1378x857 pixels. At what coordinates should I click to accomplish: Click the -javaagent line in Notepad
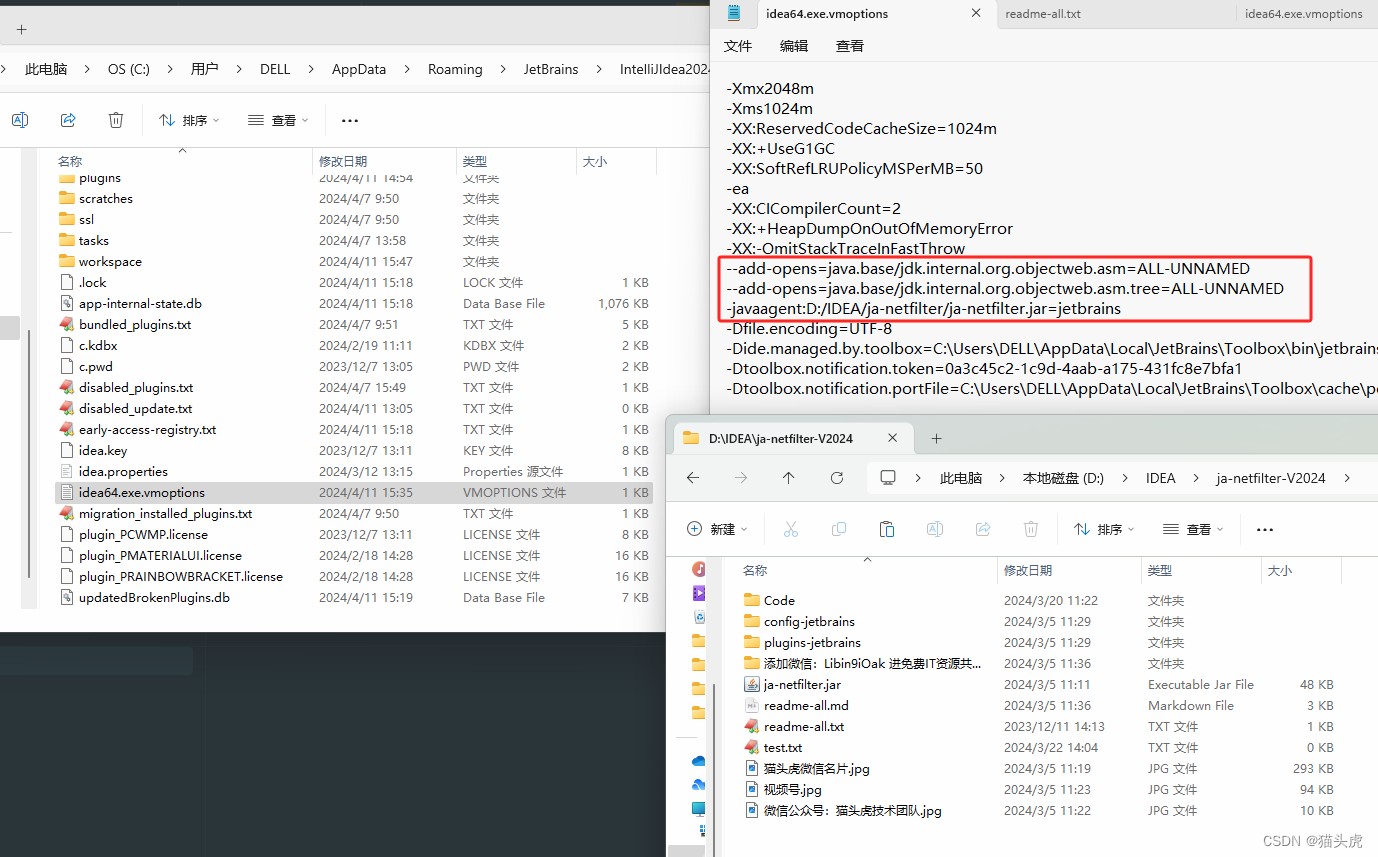pos(924,308)
